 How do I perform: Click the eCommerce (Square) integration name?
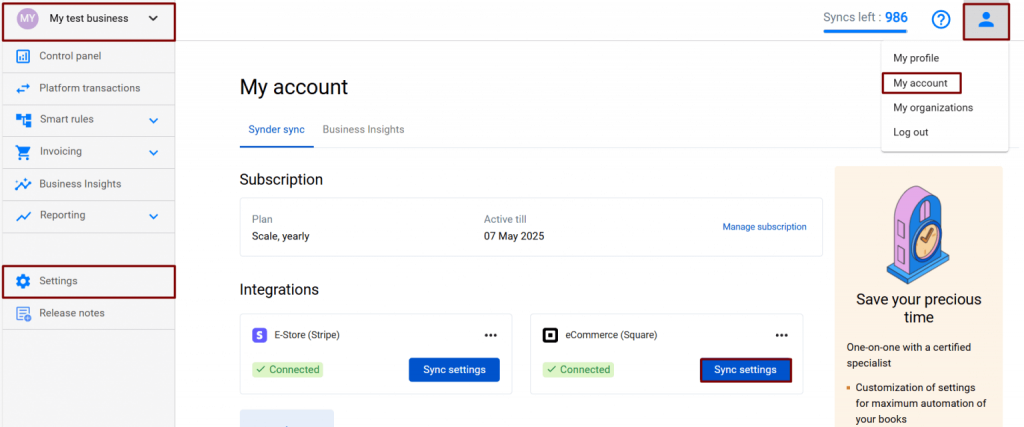pyautogui.click(x=611, y=335)
